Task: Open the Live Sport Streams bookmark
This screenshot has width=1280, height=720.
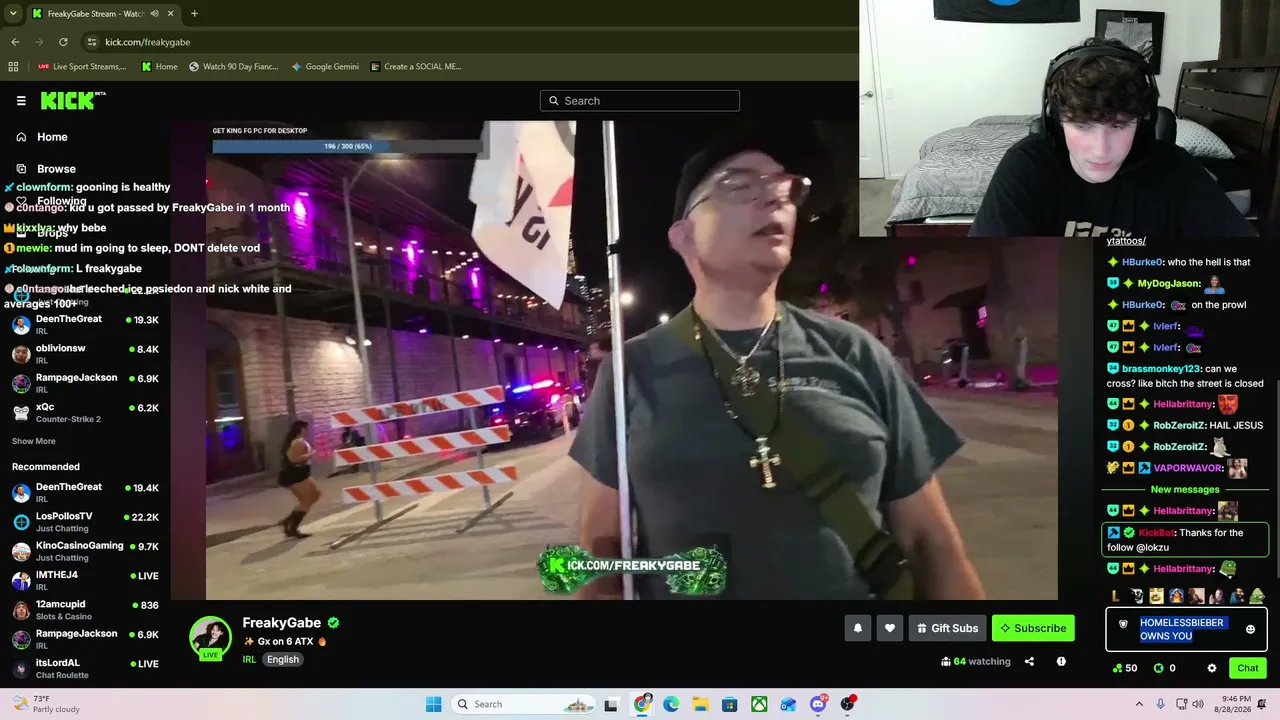Action: [82, 67]
